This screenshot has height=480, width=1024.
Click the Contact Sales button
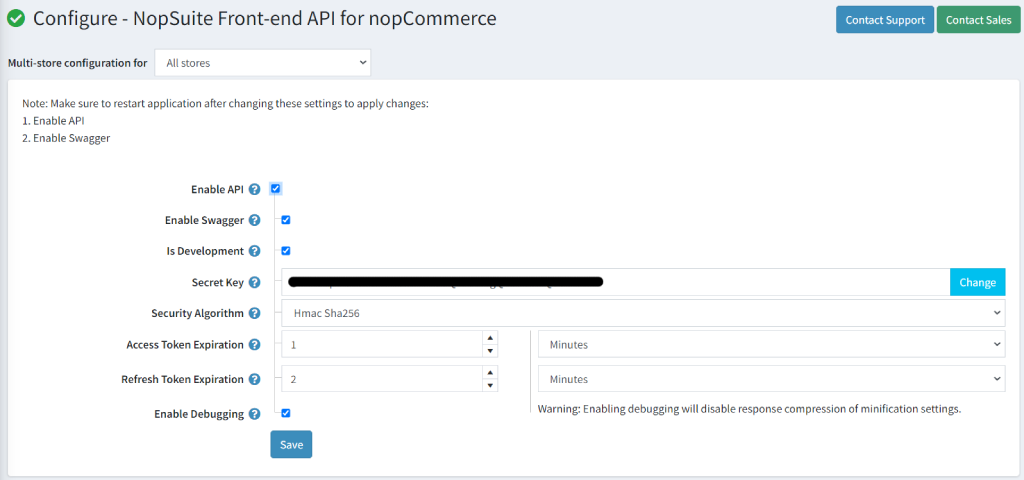pyautogui.click(x=978, y=20)
